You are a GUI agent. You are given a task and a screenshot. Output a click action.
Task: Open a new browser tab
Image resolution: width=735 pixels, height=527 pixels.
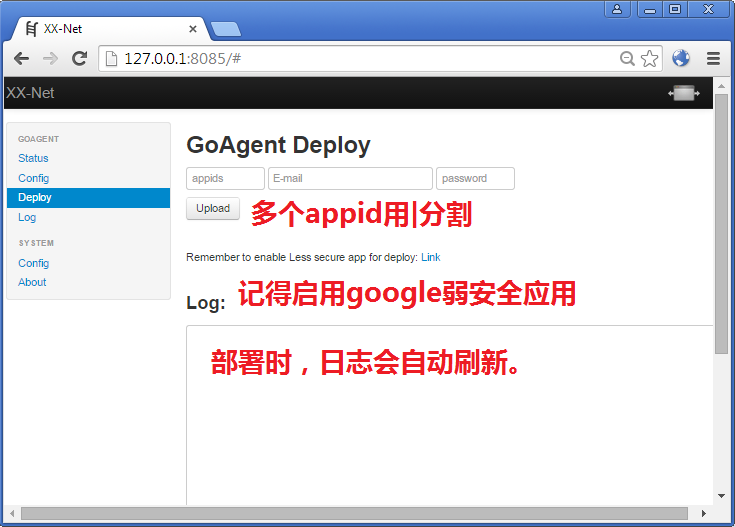click(225, 29)
